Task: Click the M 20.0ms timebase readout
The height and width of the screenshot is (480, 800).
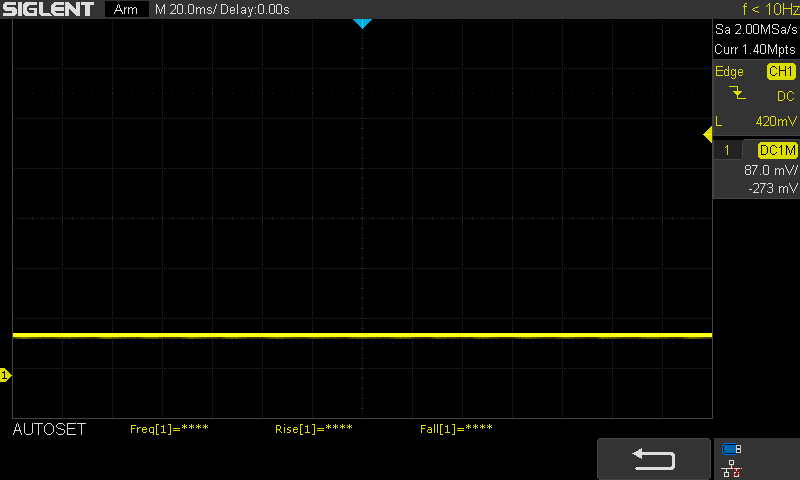Action: click(x=186, y=9)
